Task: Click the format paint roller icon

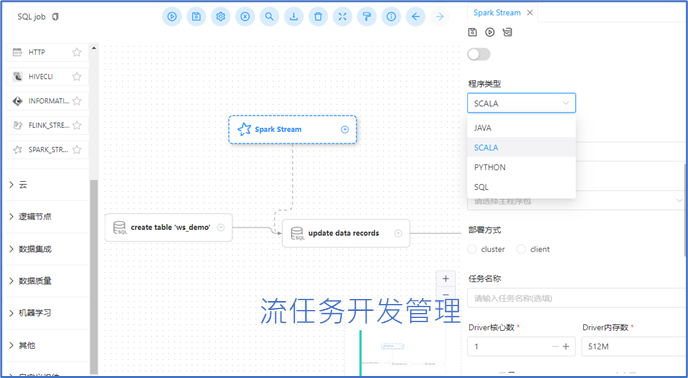Action: 367,17
